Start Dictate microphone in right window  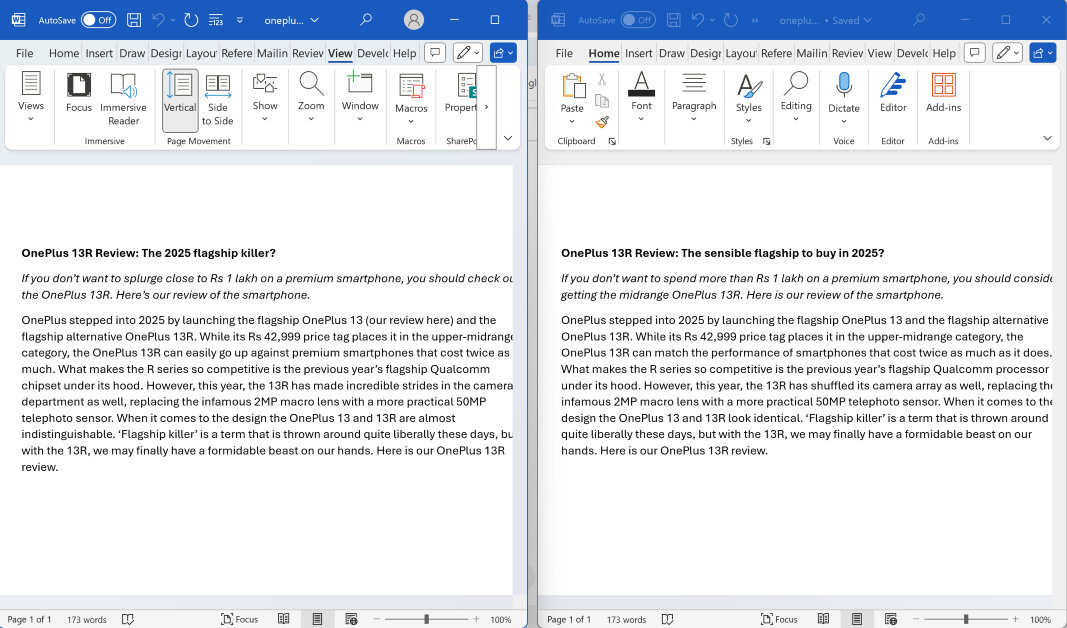(x=844, y=98)
